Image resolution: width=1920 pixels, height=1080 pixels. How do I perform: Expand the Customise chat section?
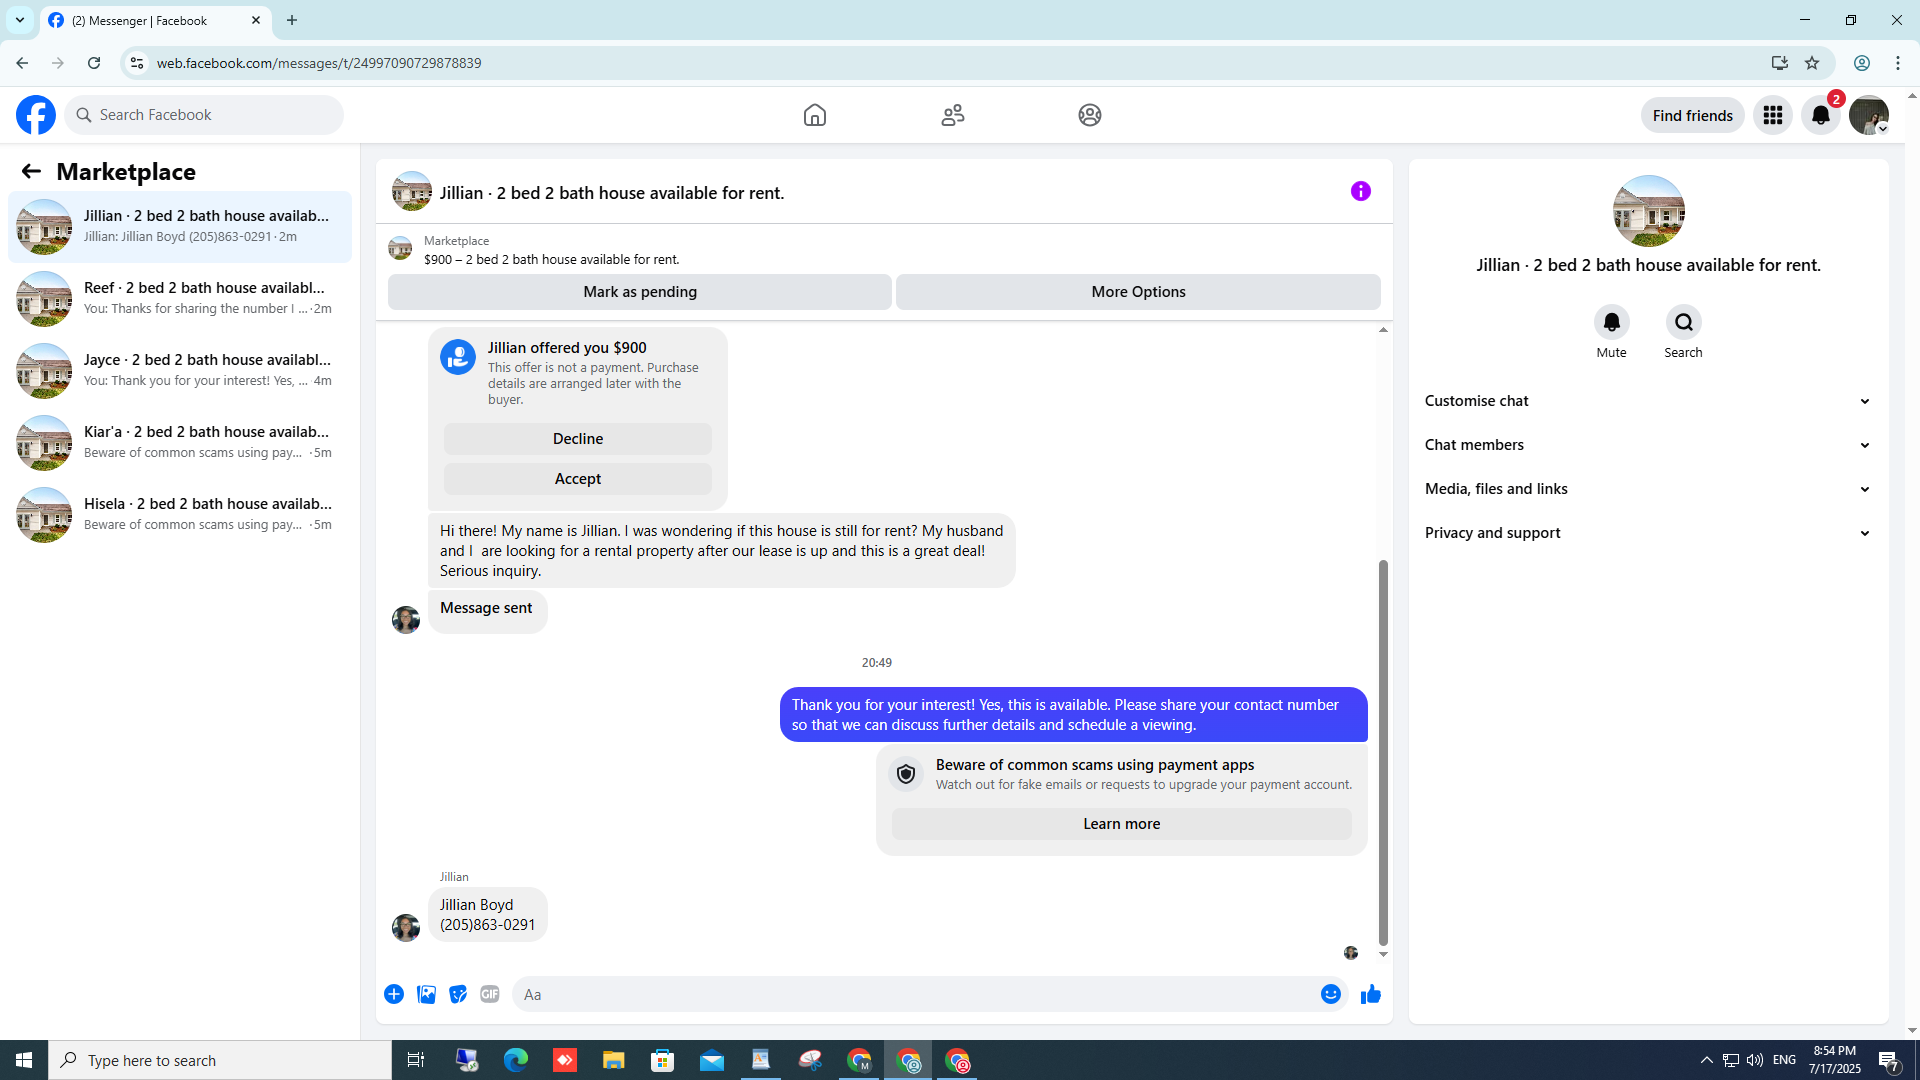(x=1648, y=401)
